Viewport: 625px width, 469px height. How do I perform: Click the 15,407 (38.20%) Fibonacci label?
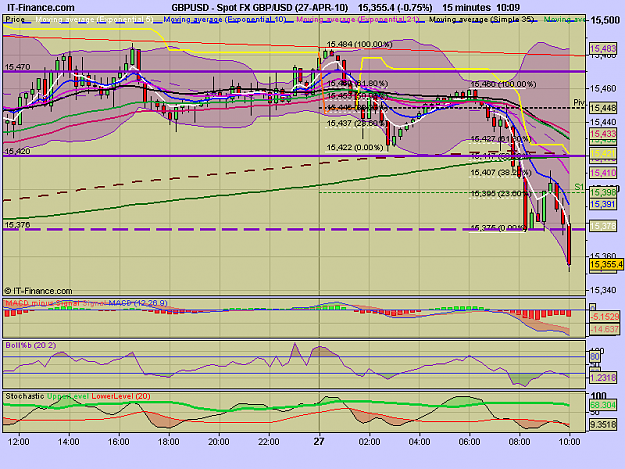501,173
